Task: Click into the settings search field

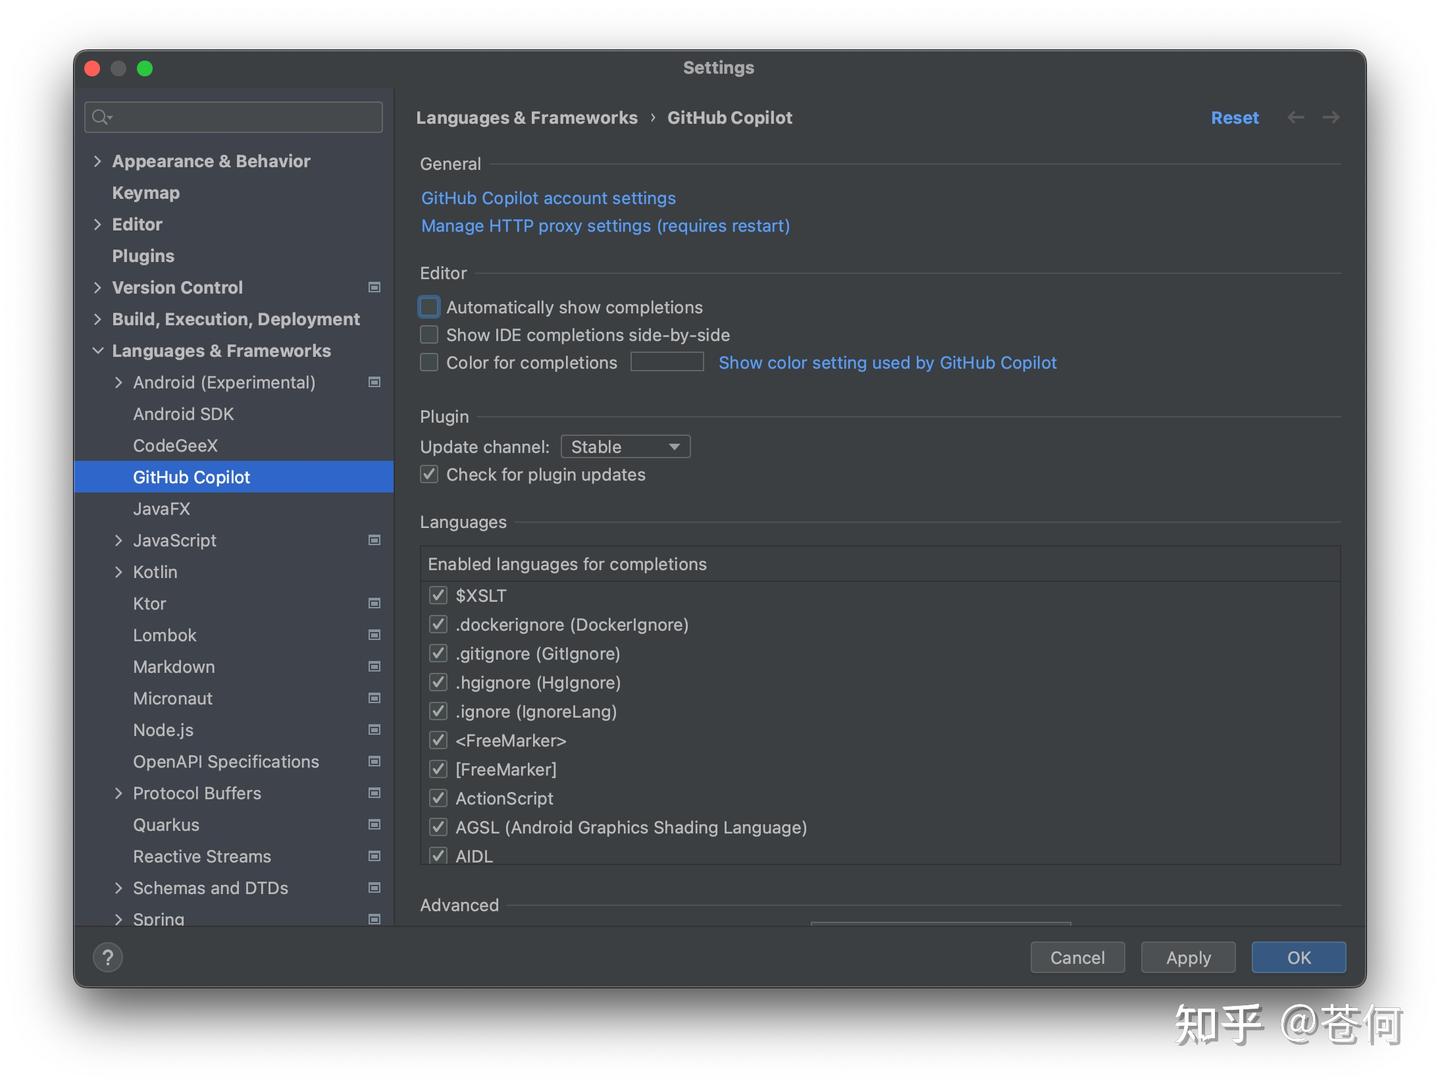Action: coord(234,117)
